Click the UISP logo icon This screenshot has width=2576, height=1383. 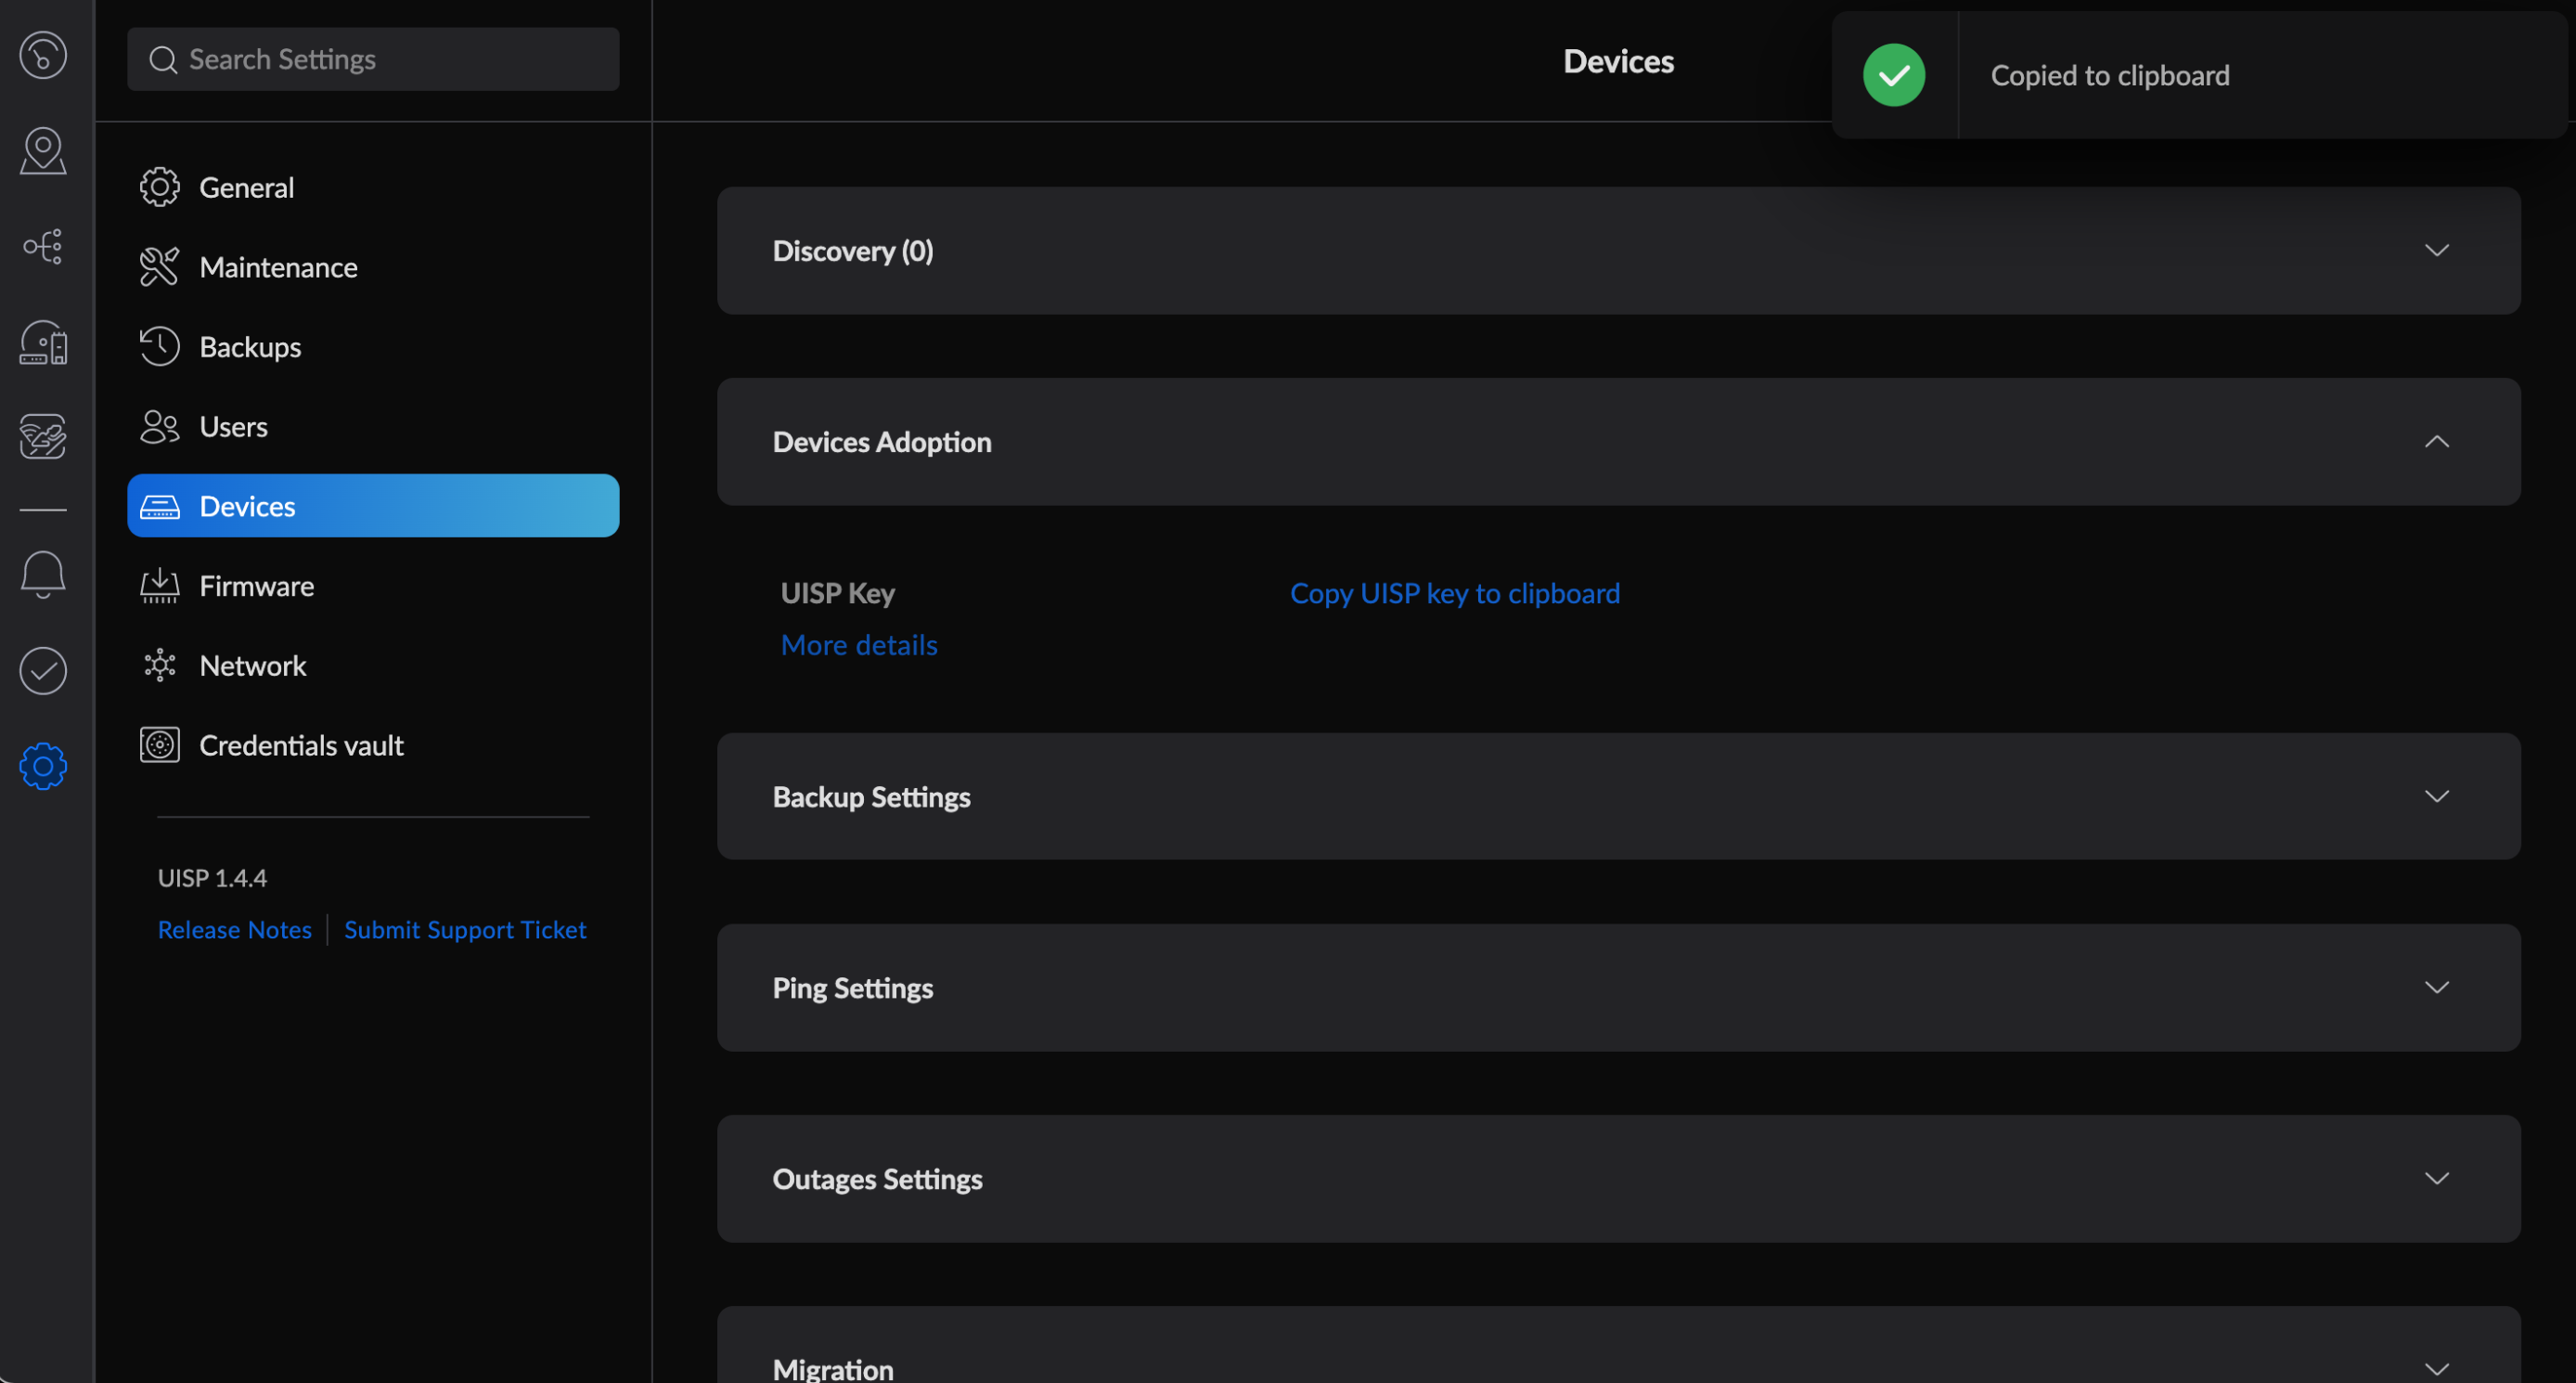(x=43, y=55)
